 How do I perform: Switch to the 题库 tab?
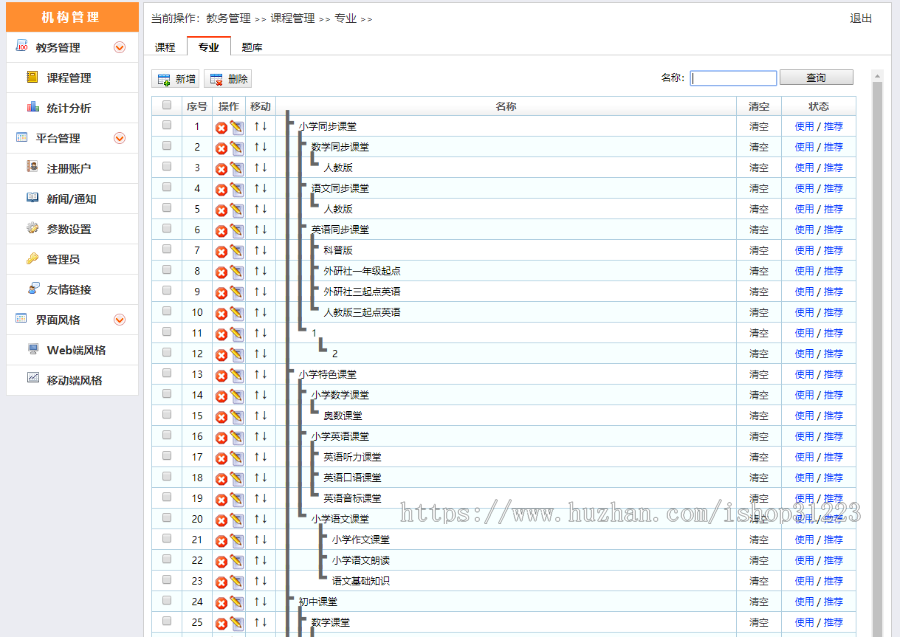pyautogui.click(x=252, y=47)
